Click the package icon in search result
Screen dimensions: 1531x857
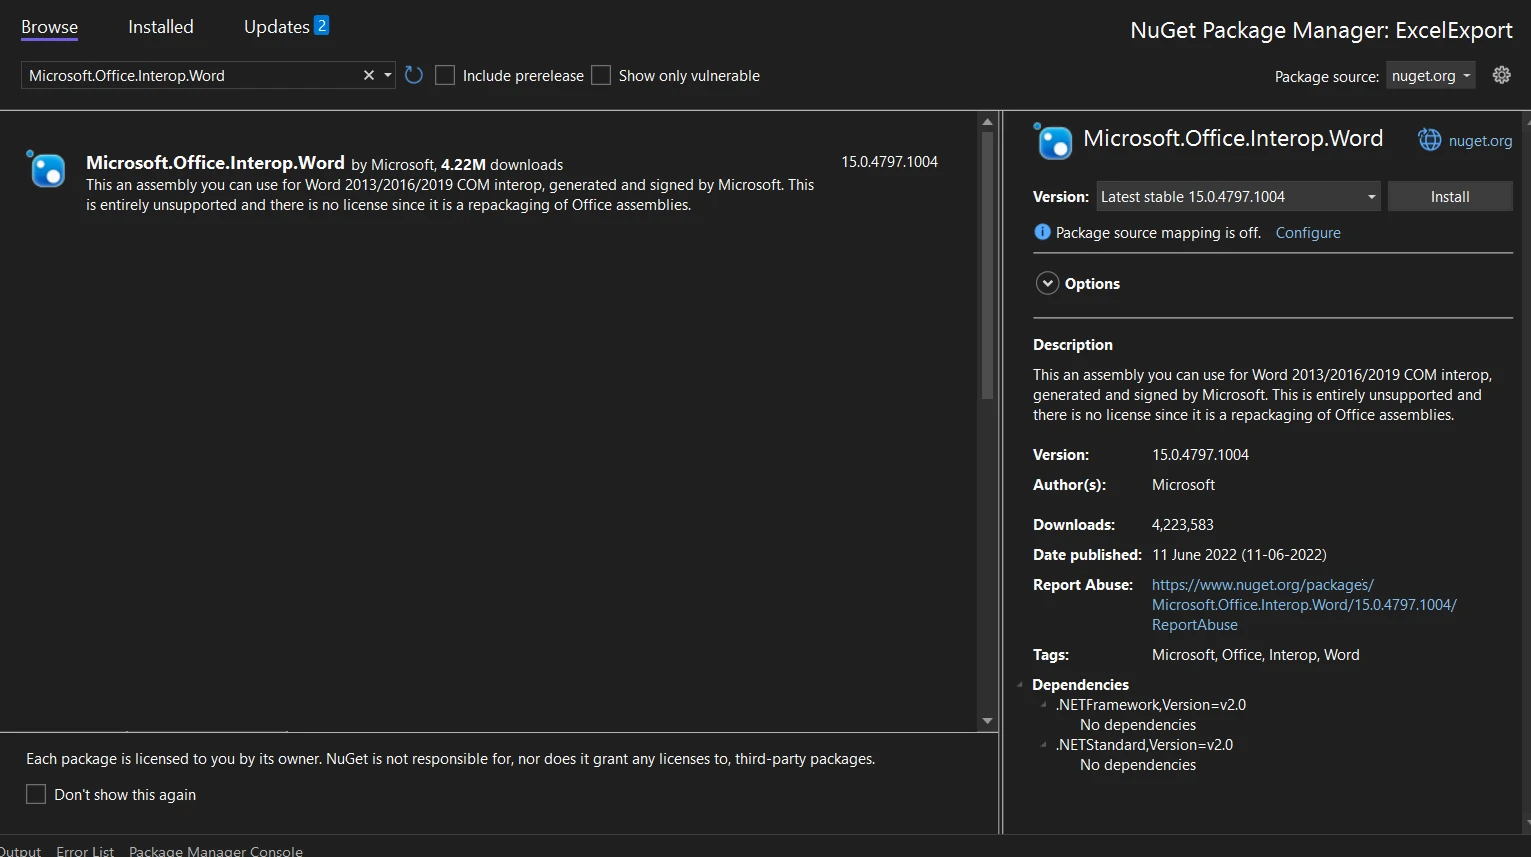click(x=47, y=170)
